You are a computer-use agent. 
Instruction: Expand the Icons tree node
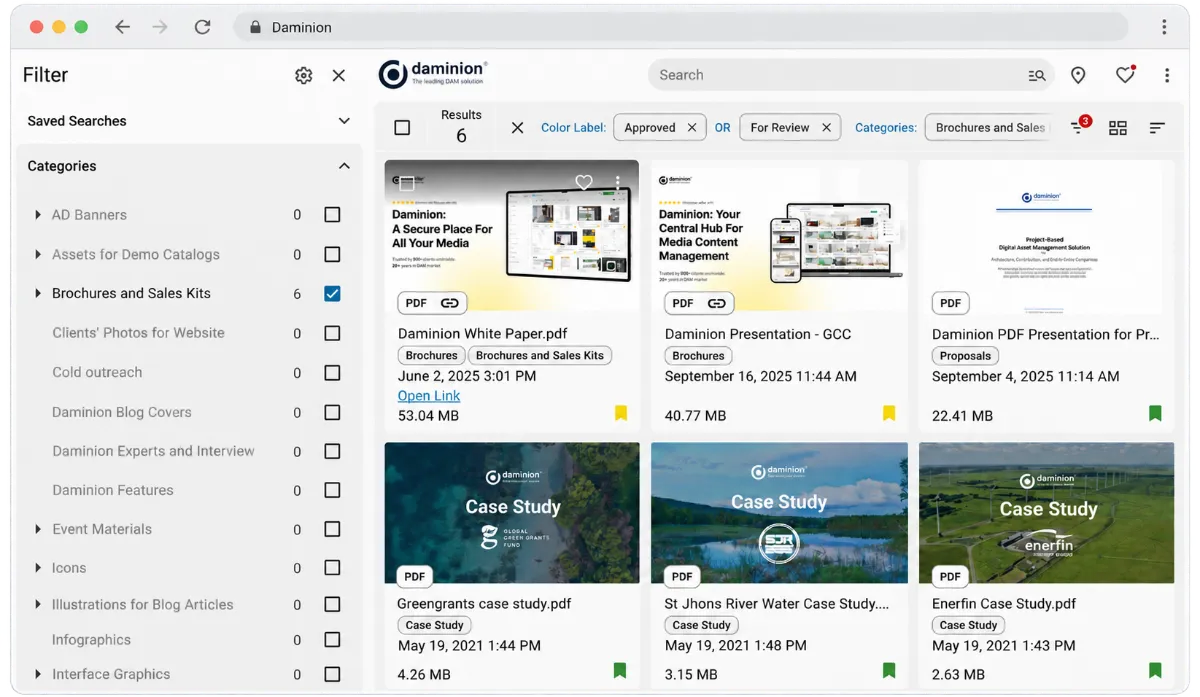coord(38,568)
